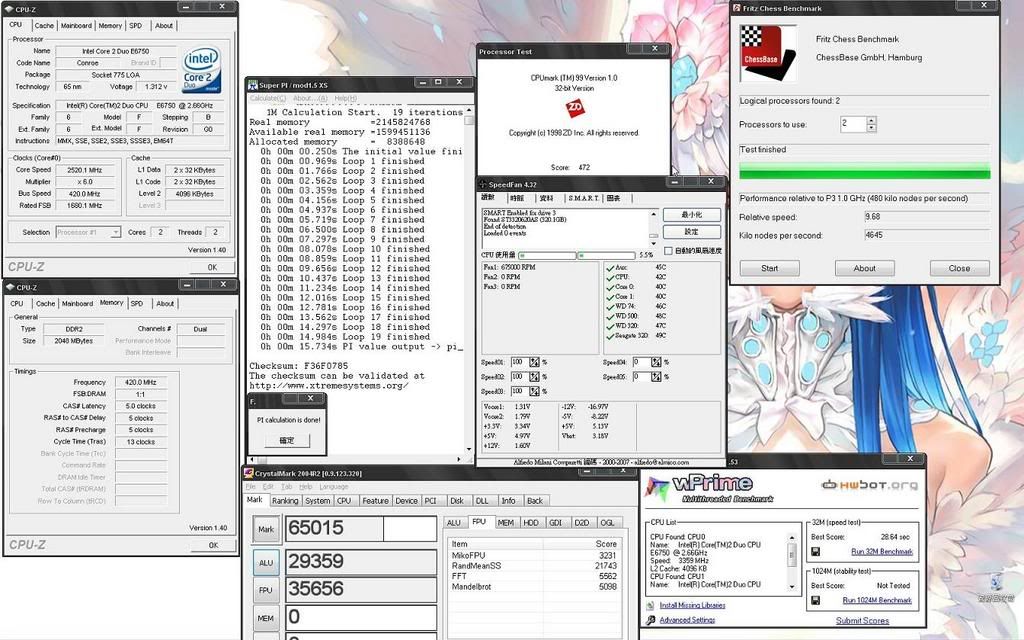The width and height of the screenshot is (1024, 640).
Task: Click the ALU button in CrystalMark
Action: (266, 563)
